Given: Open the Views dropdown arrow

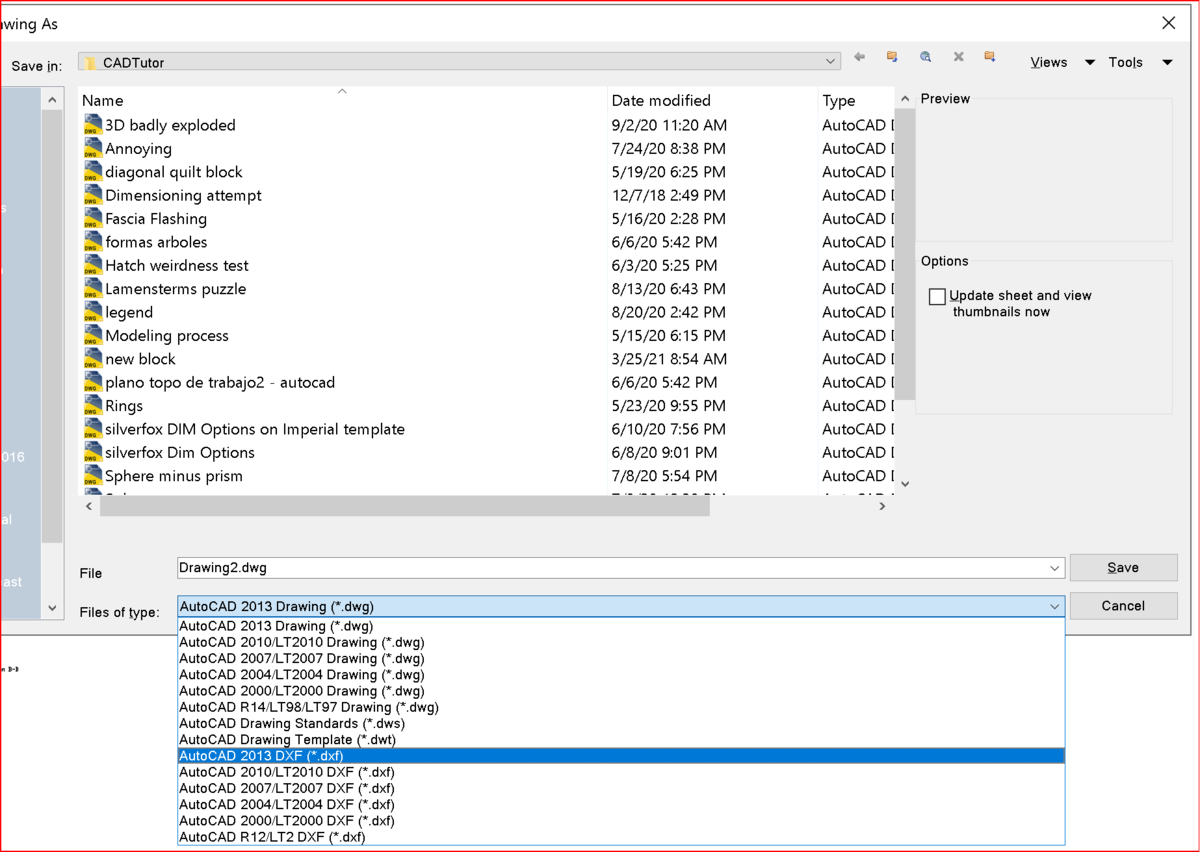Looking at the screenshot, I should [x=1090, y=62].
